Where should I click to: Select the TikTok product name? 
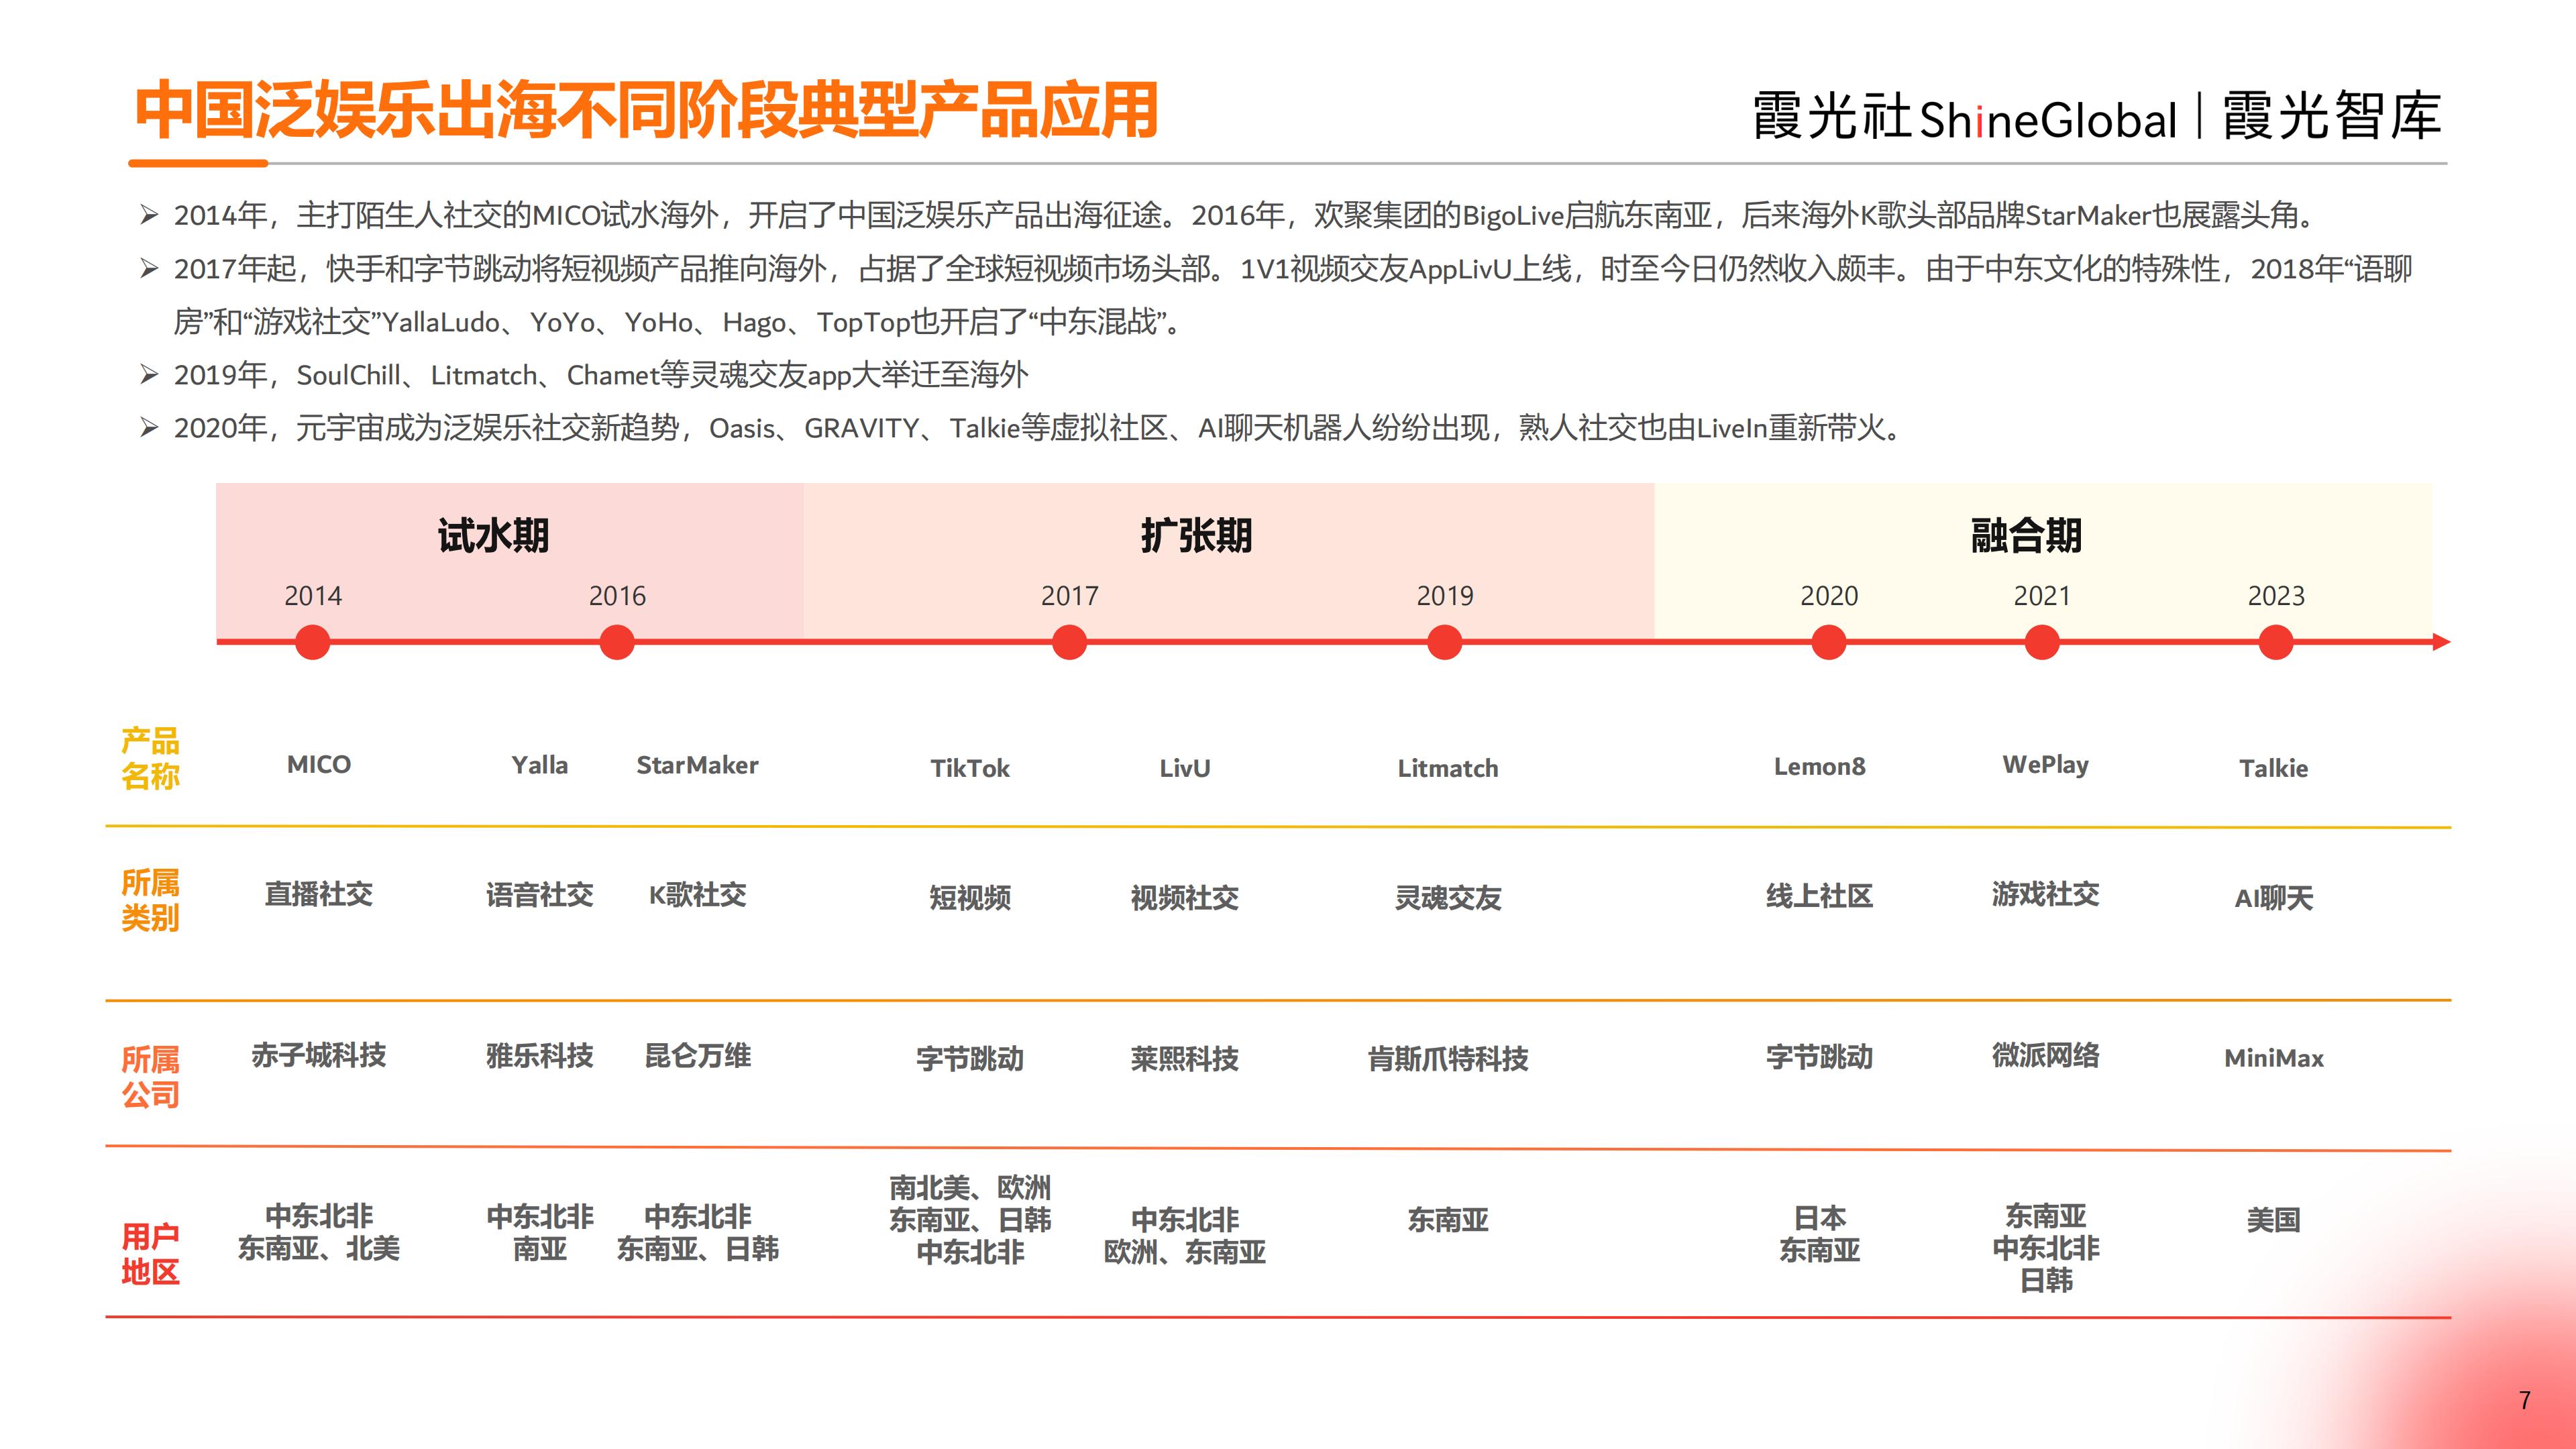[x=970, y=768]
